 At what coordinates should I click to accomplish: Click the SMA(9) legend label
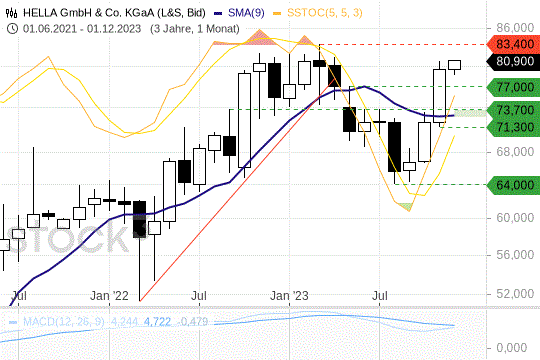[x=246, y=13]
